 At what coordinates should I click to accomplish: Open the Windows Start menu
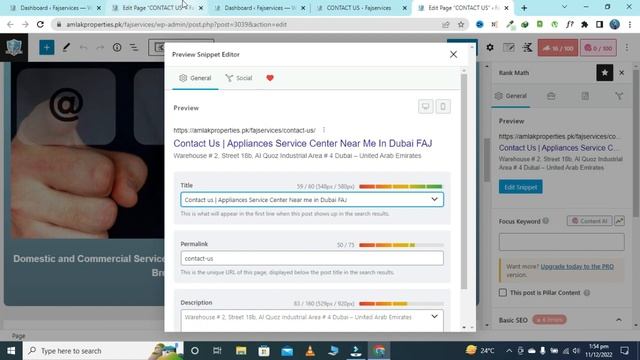[11, 351]
